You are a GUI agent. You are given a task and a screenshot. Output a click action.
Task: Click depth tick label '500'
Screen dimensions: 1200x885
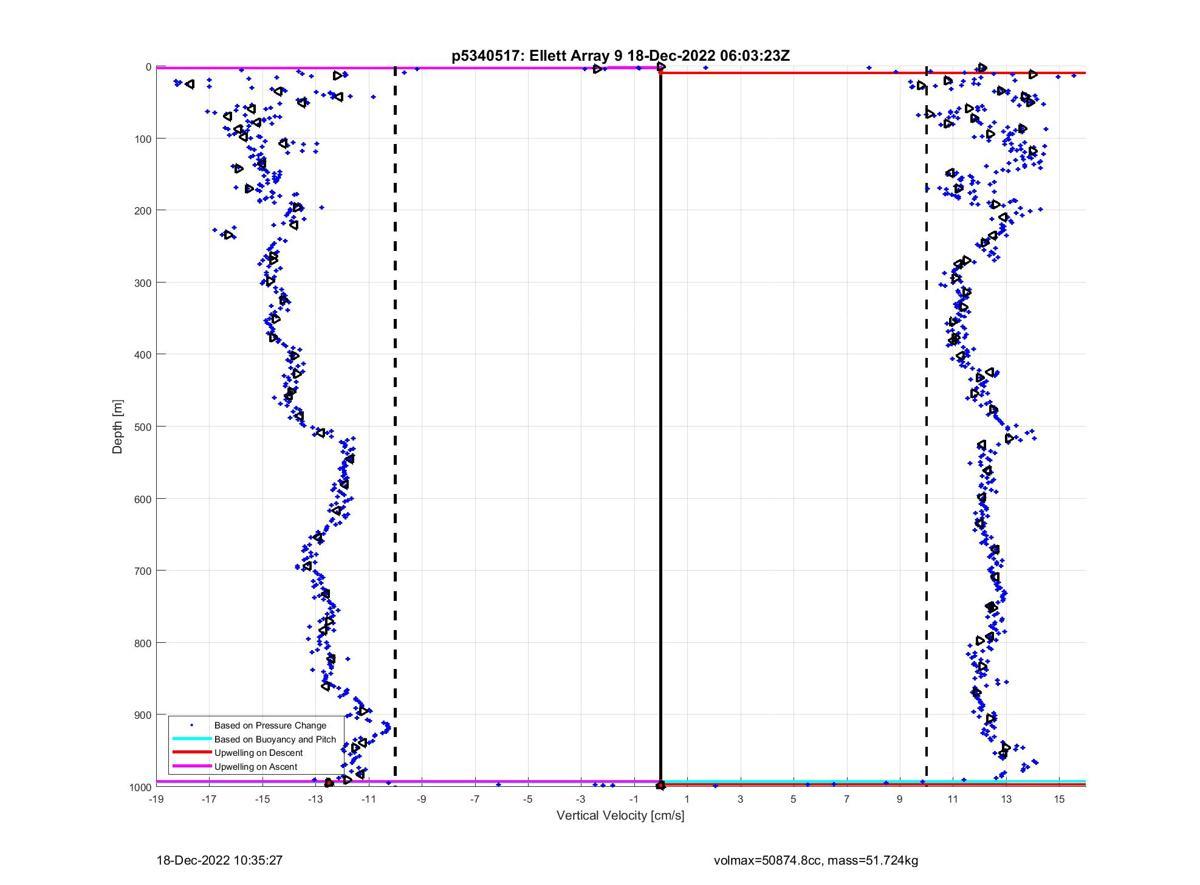tap(142, 427)
